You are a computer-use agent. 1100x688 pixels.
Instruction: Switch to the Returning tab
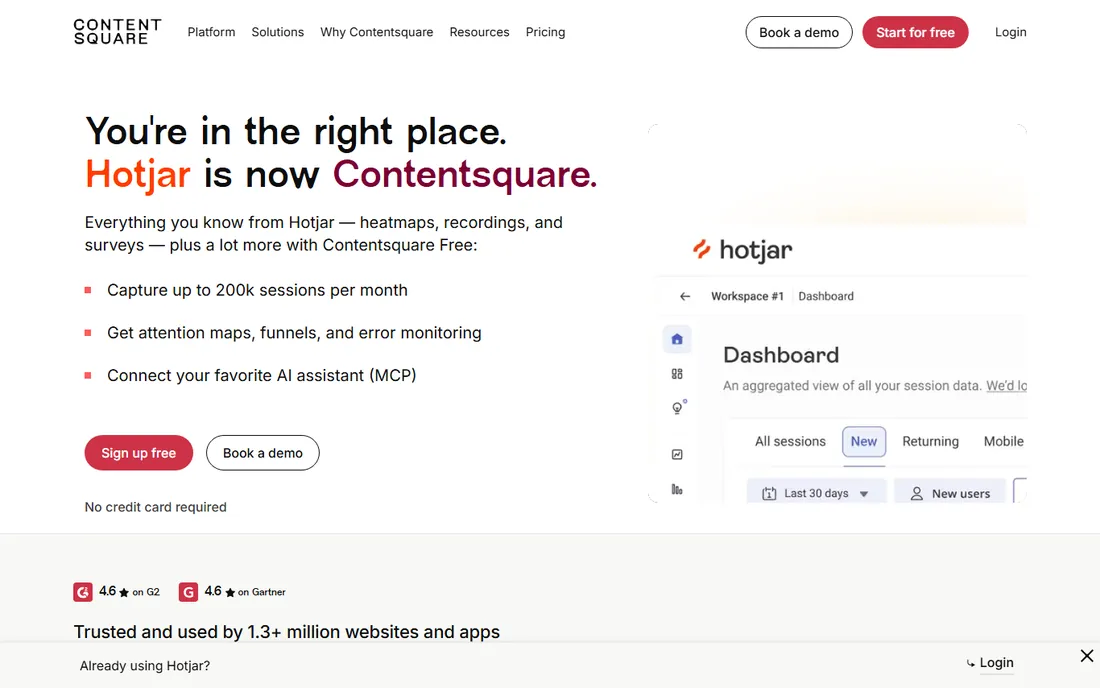click(x=930, y=442)
